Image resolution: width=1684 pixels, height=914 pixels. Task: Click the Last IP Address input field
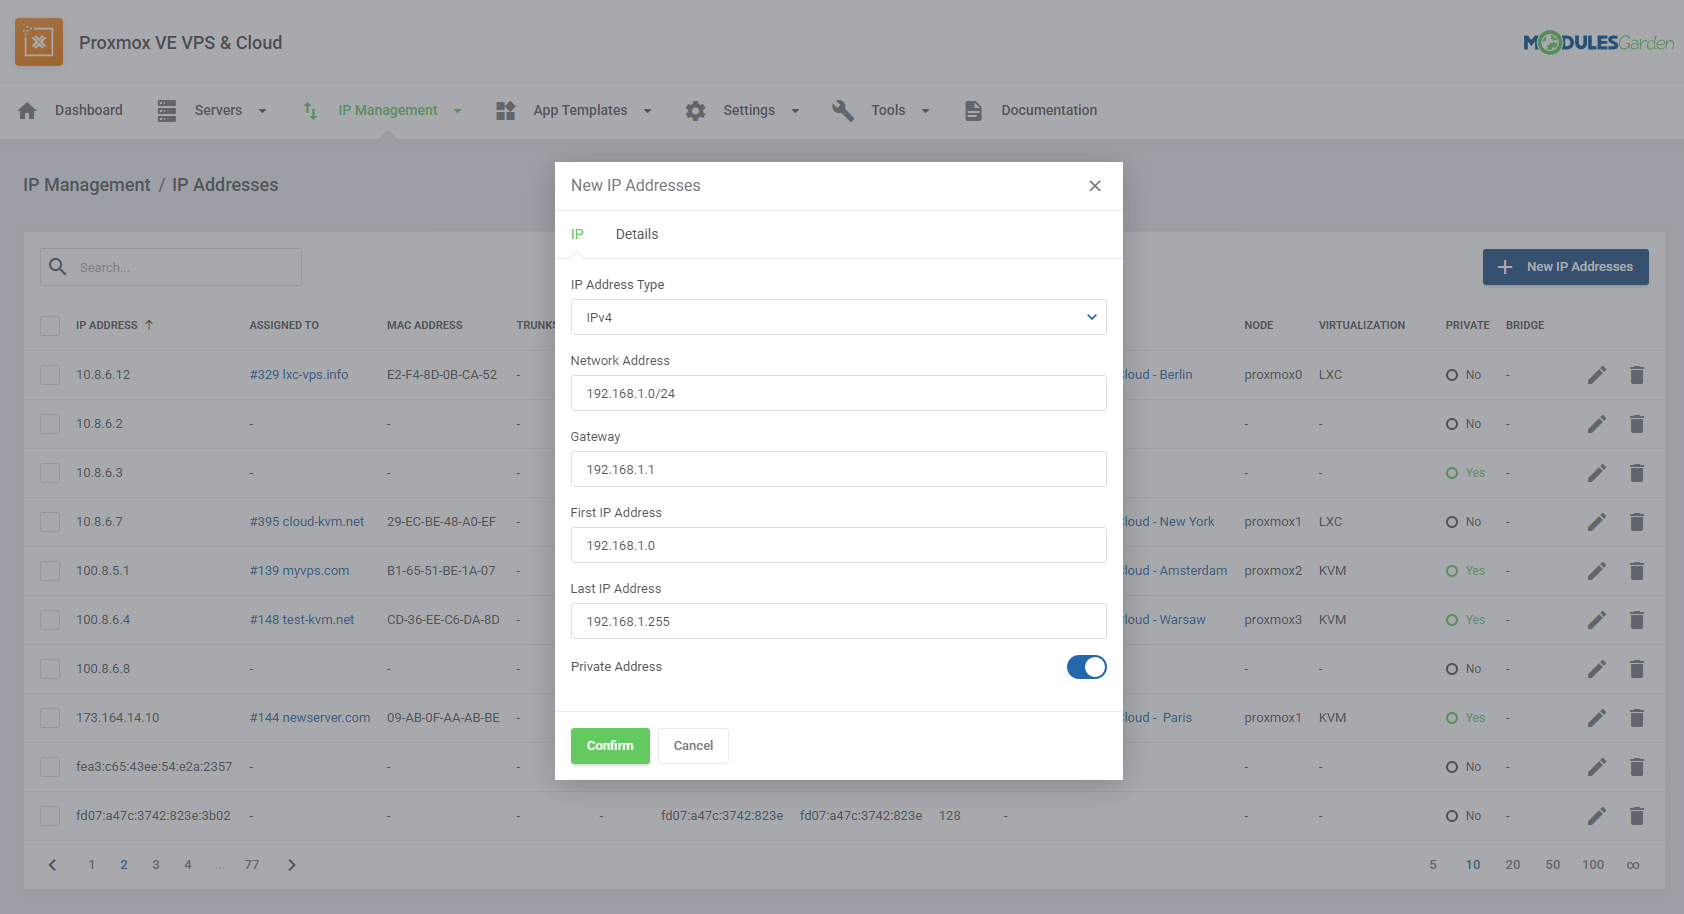(x=838, y=621)
